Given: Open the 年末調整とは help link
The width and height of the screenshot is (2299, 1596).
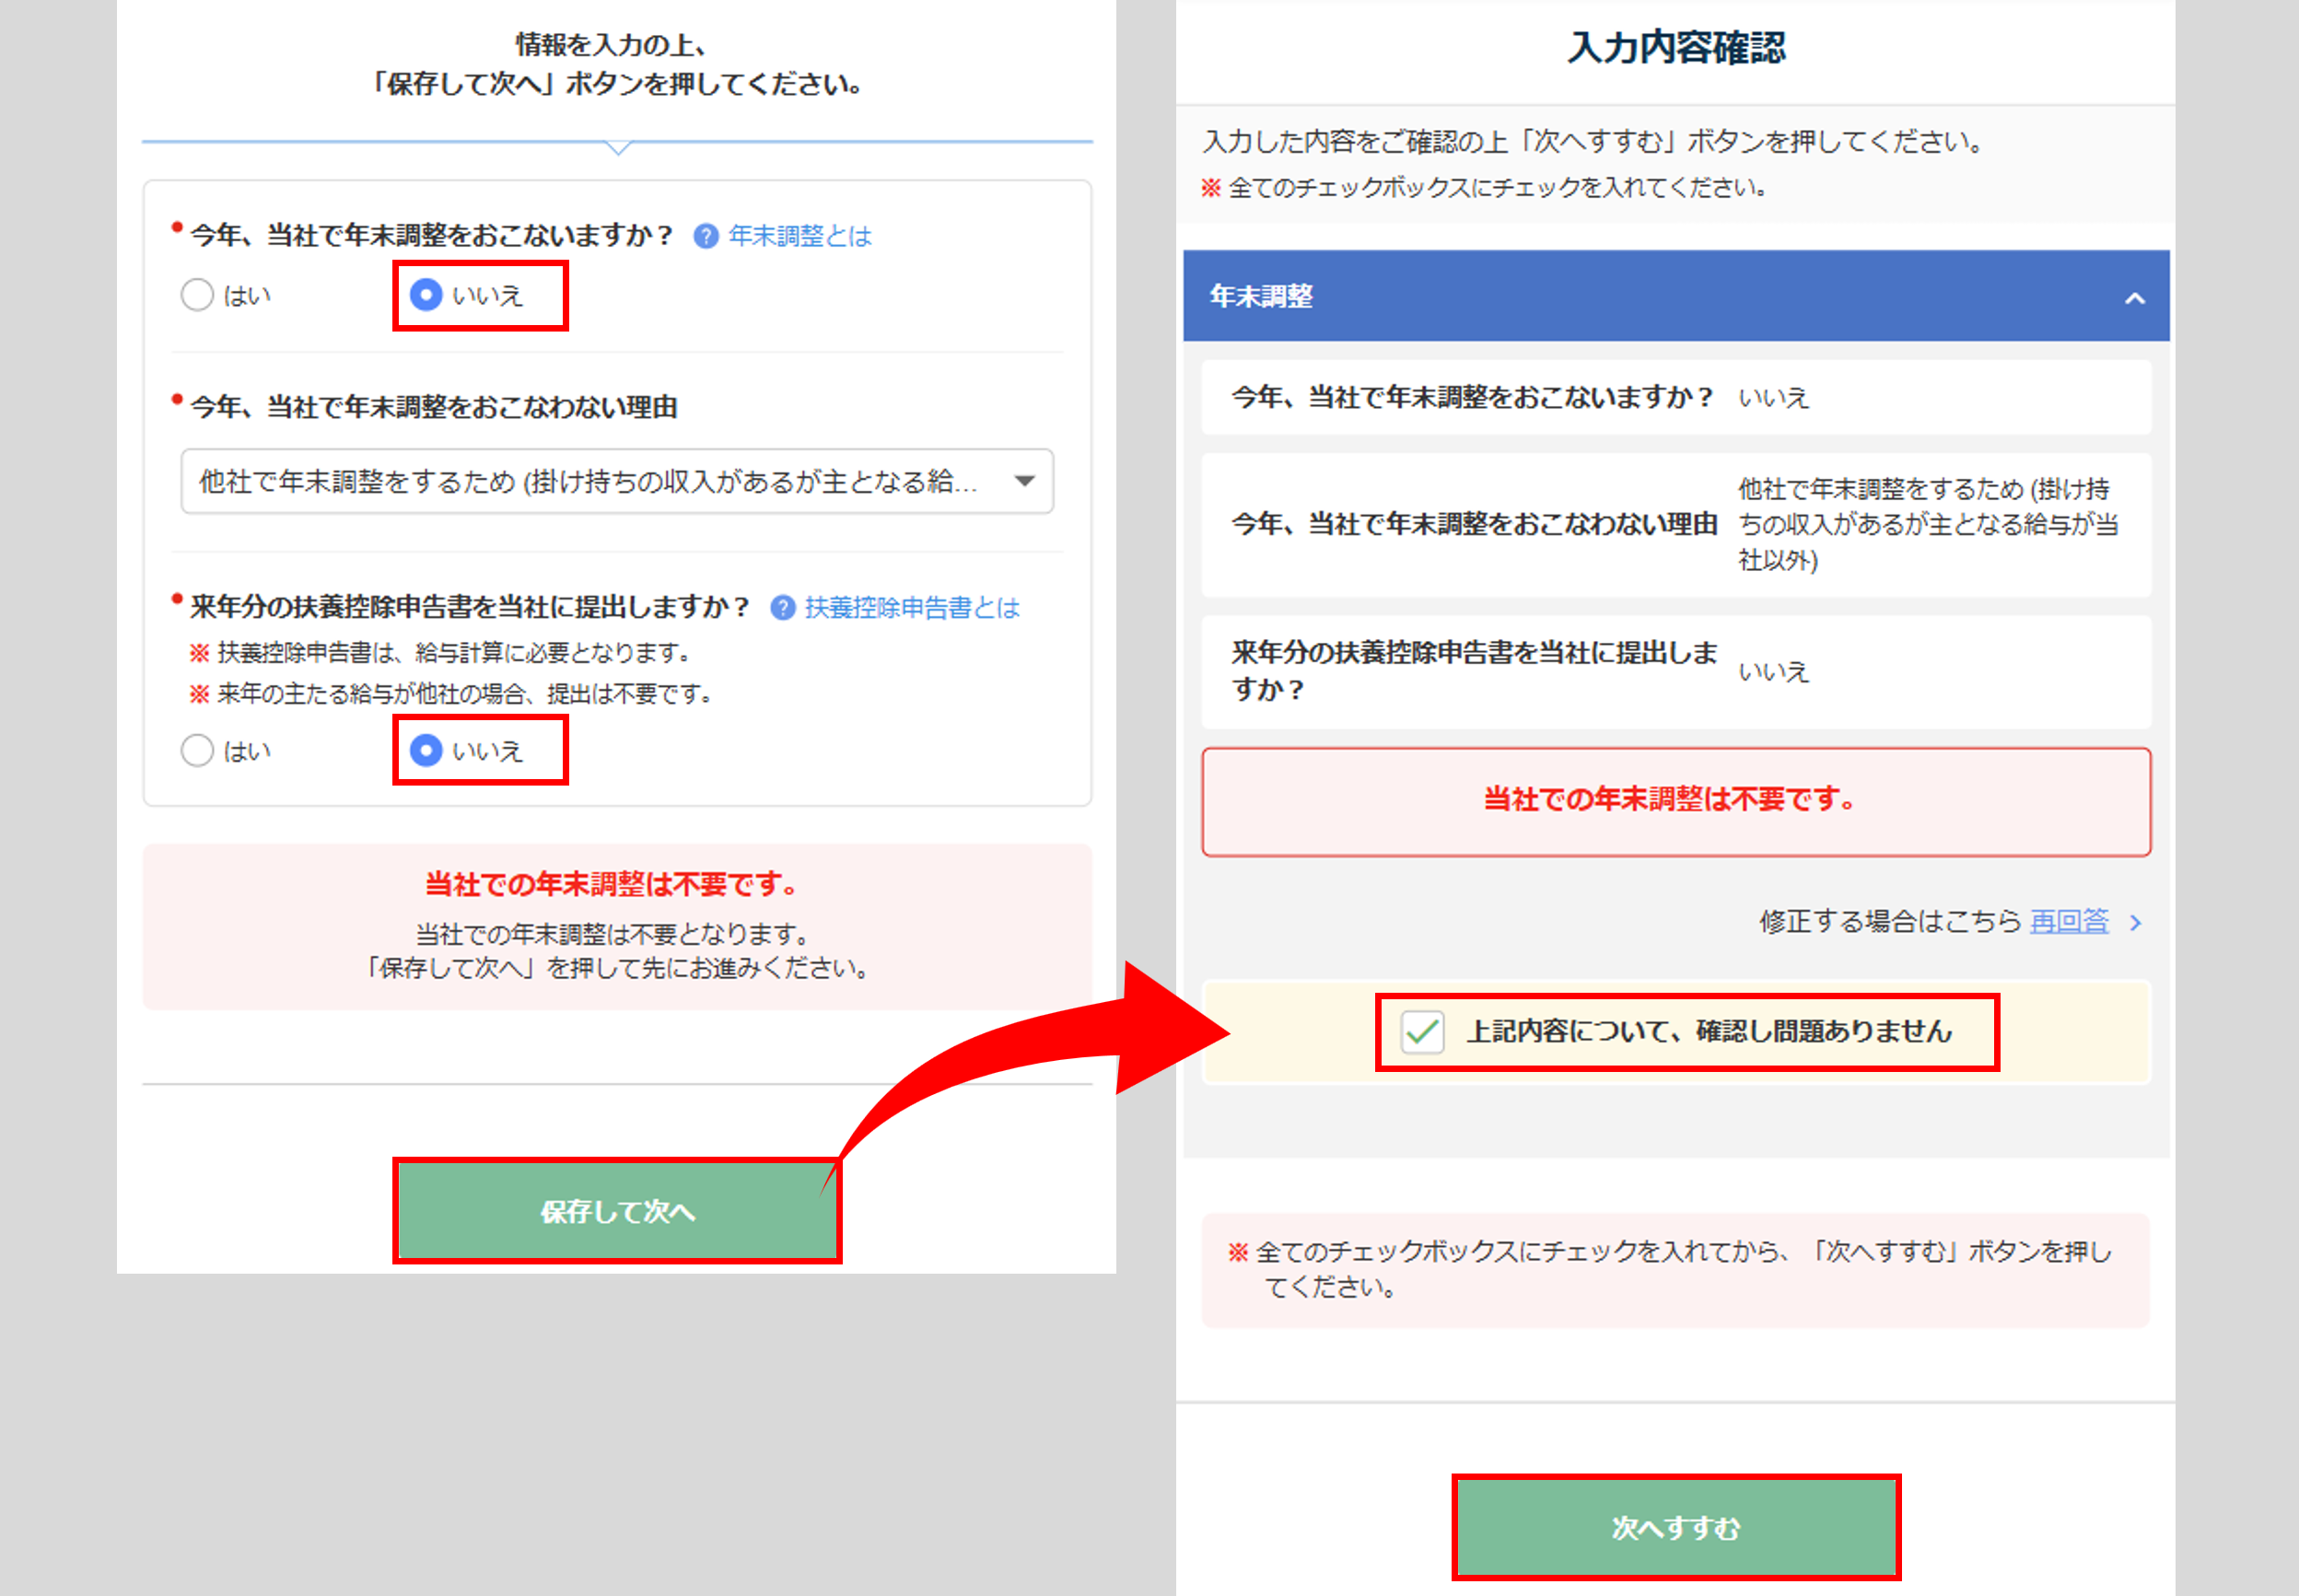Looking at the screenshot, I should coord(800,236).
